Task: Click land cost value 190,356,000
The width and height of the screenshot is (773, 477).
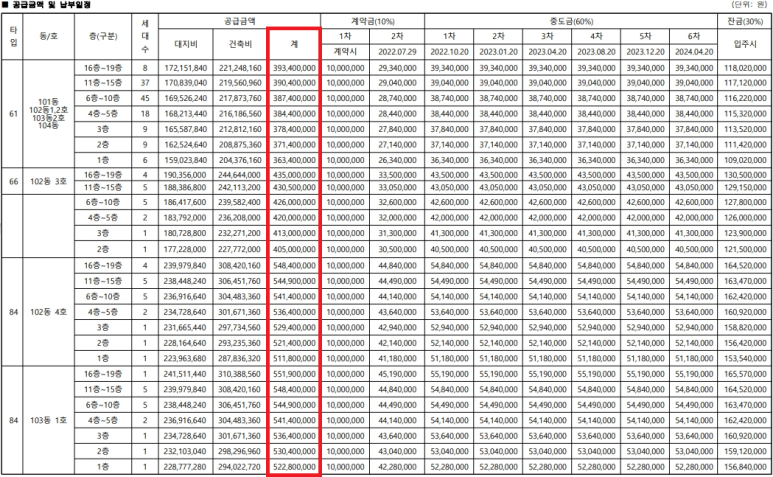Action: pos(185,175)
